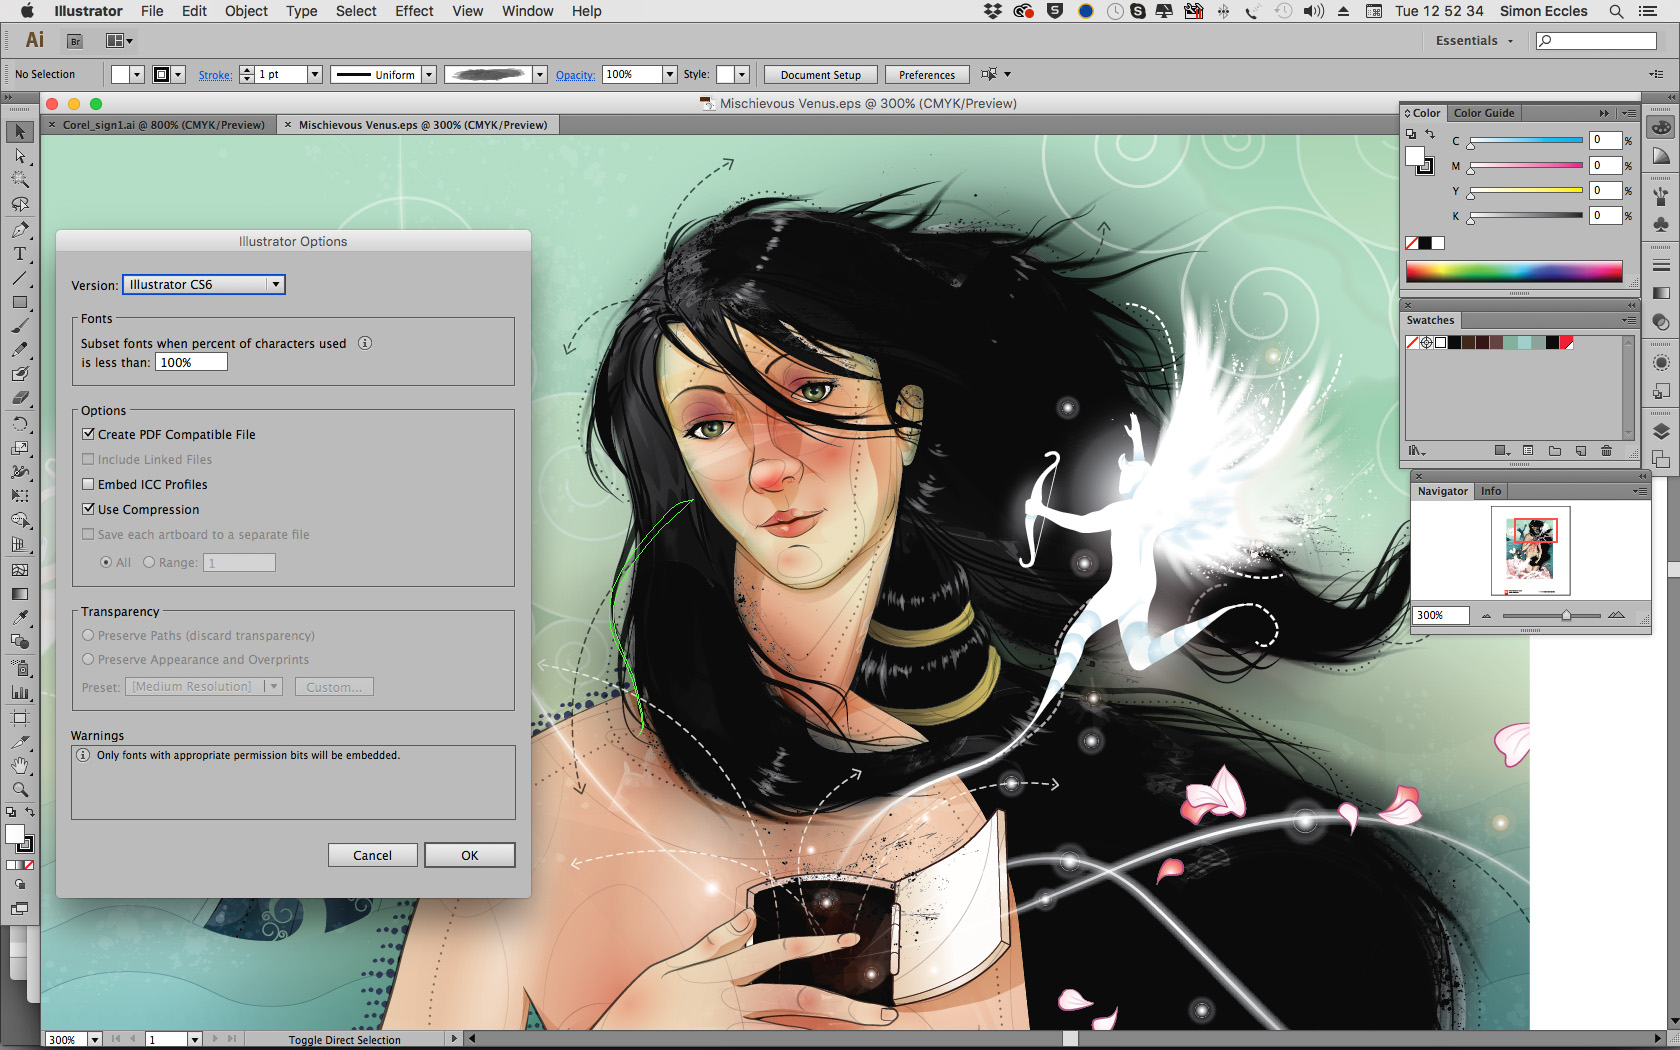The width and height of the screenshot is (1680, 1050).
Task: Click the Stroke link label
Action: click(215, 75)
